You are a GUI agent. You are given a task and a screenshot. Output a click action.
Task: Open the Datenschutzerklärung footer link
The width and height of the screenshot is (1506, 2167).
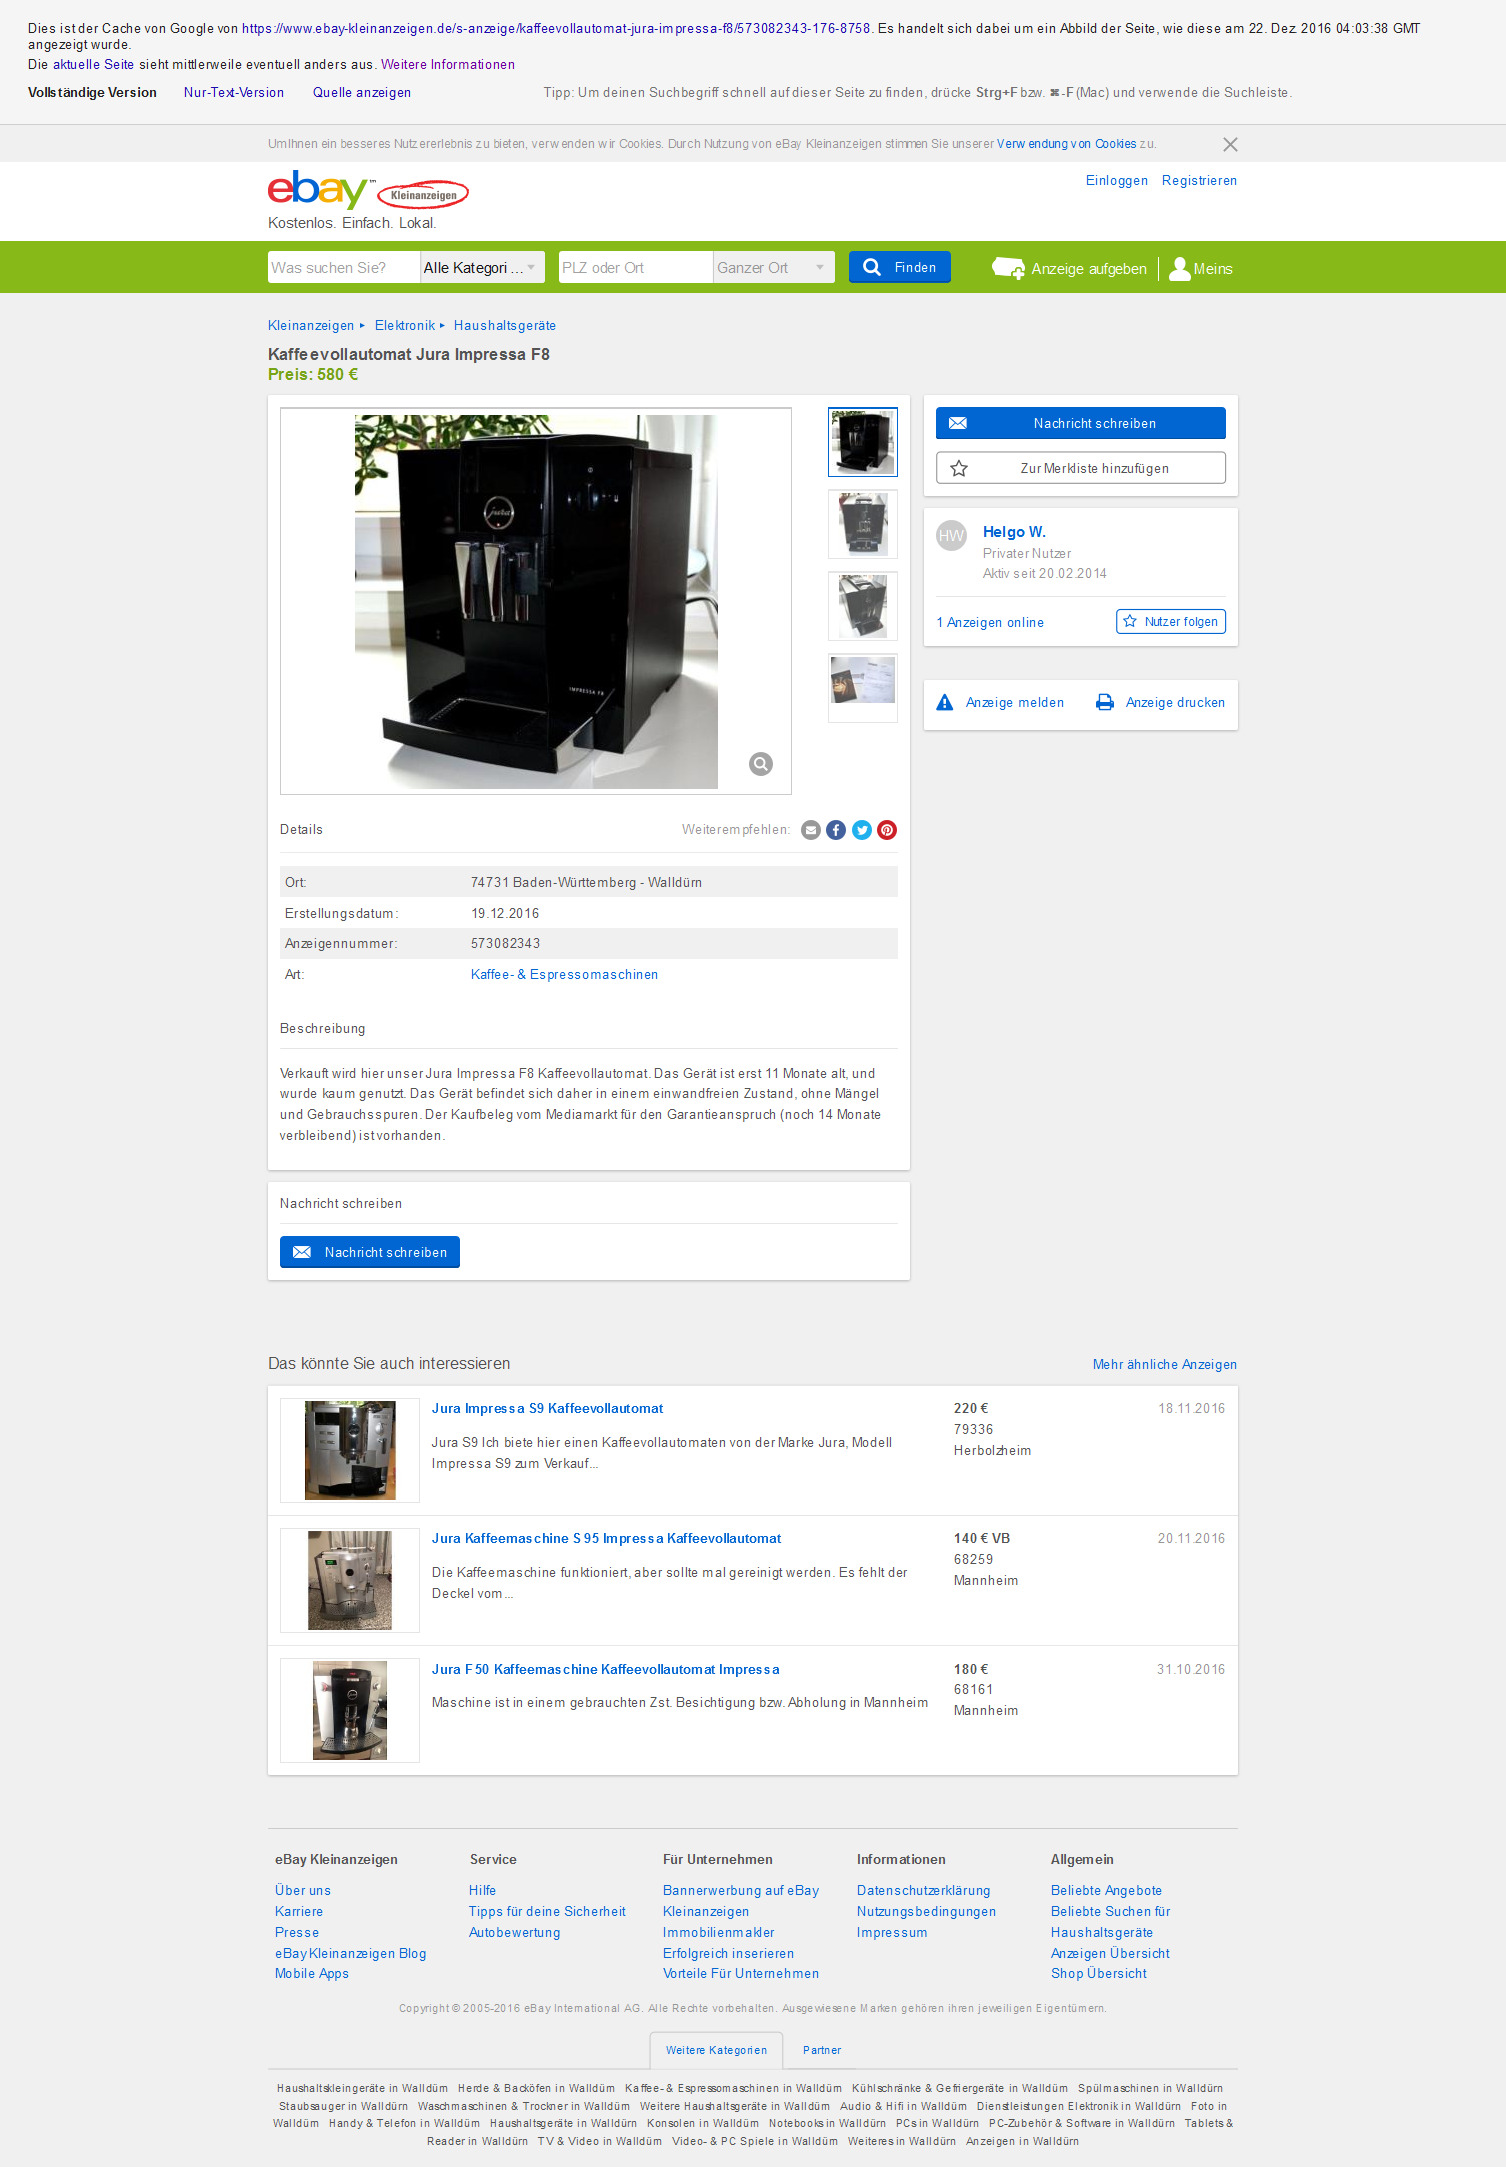(x=924, y=1891)
